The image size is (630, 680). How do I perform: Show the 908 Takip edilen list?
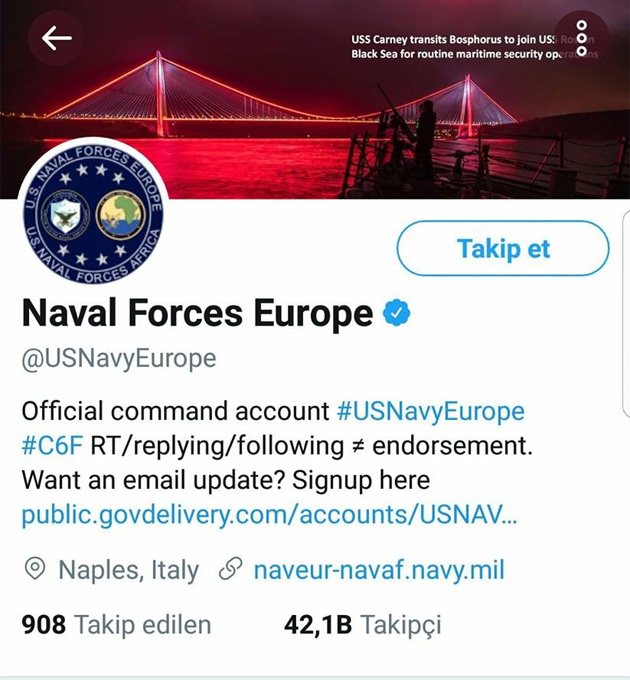click(116, 625)
